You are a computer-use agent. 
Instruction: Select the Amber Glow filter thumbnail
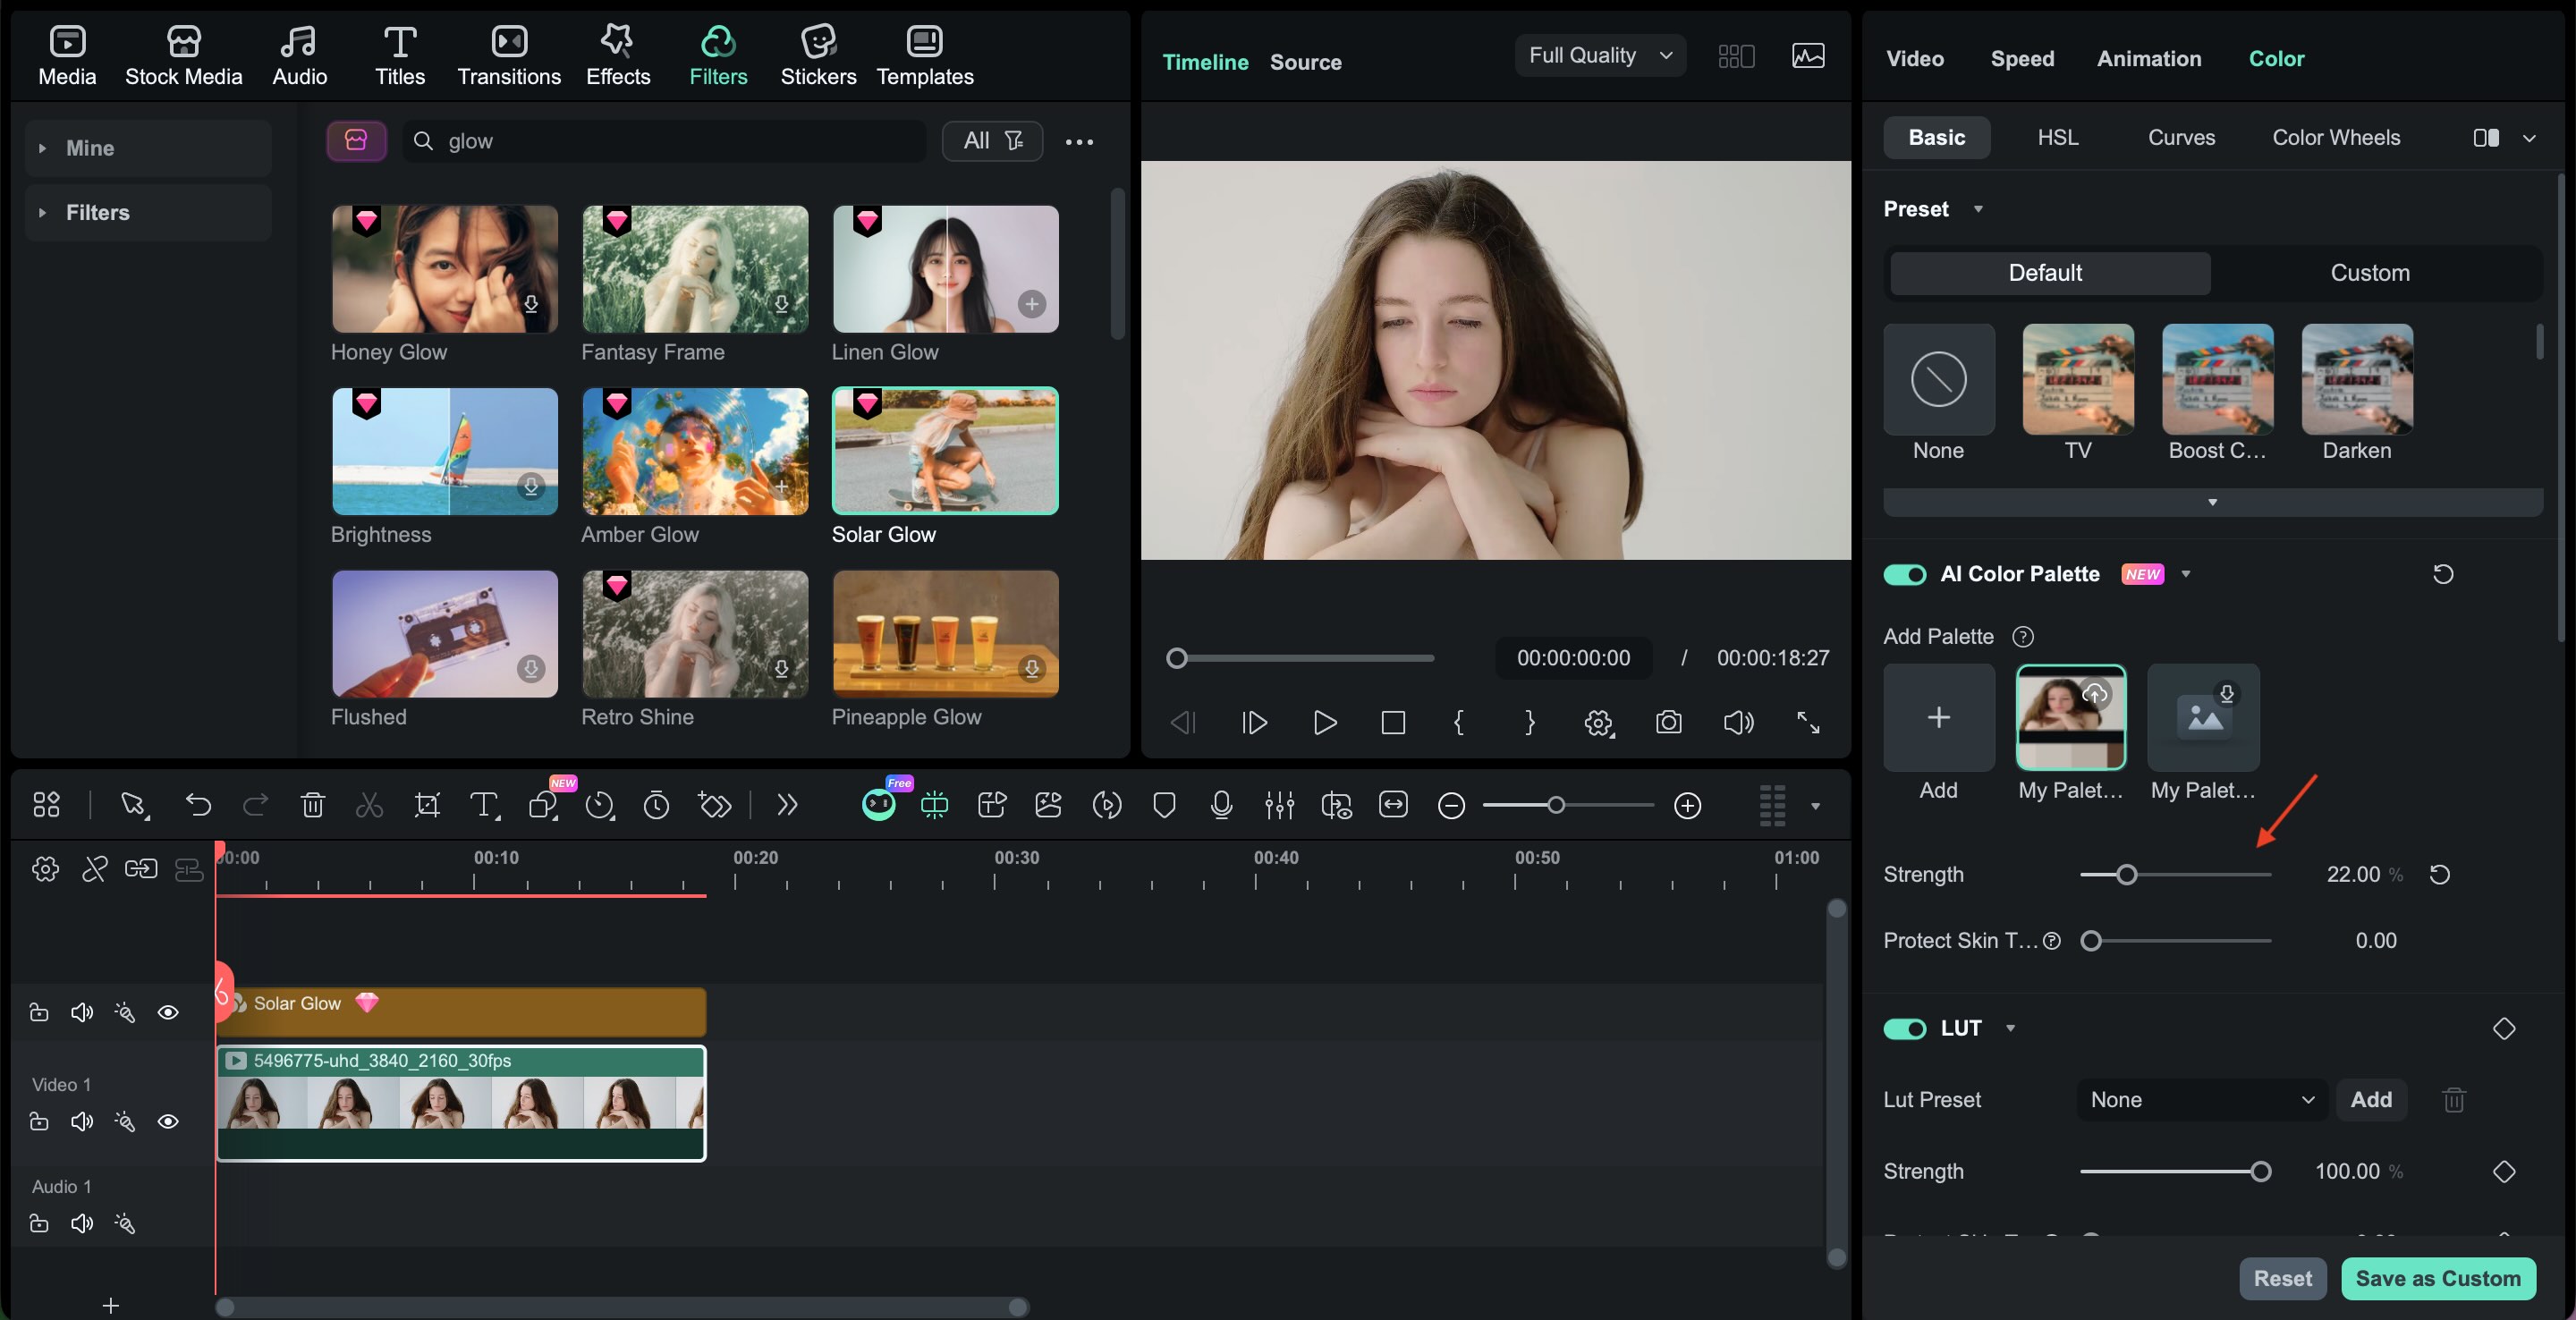[x=695, y=452]
